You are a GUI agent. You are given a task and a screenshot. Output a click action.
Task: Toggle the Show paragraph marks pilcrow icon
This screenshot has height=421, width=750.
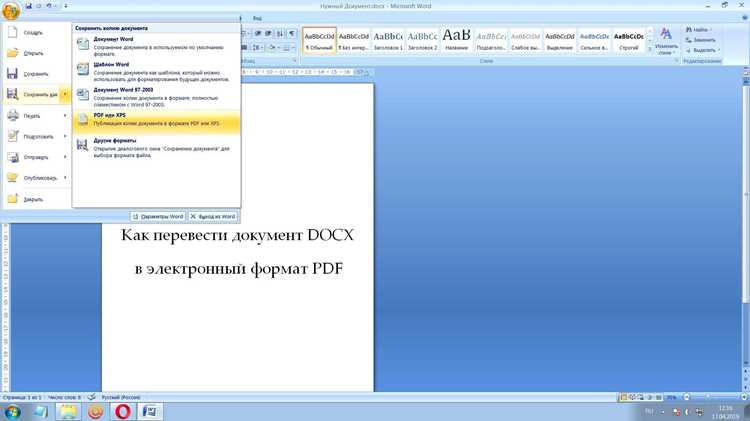click(292, 33)
